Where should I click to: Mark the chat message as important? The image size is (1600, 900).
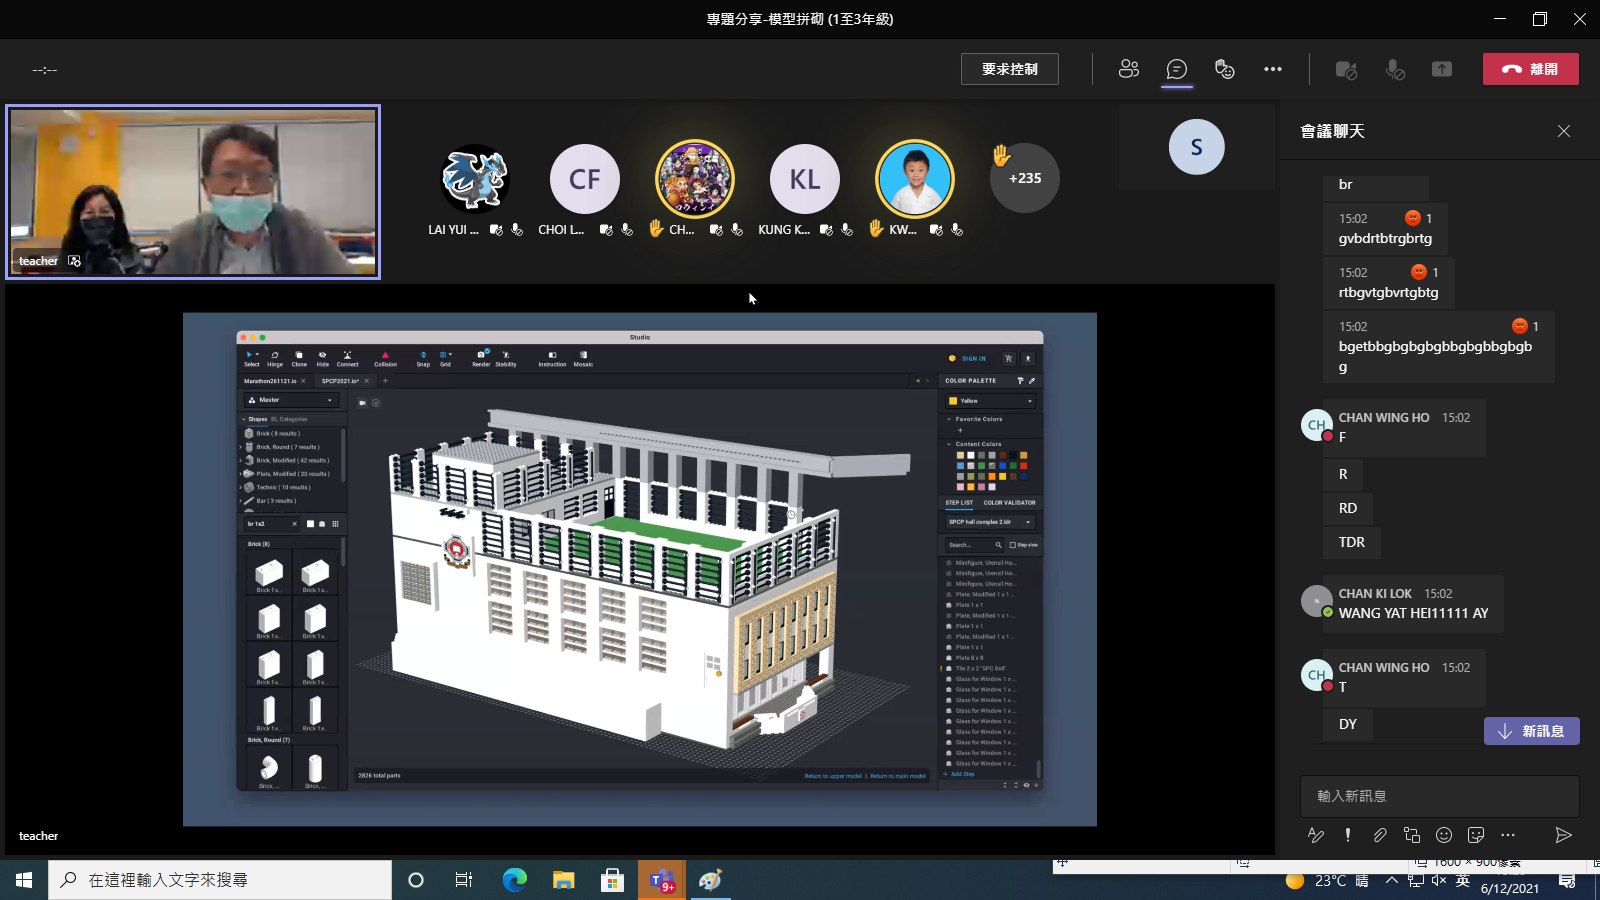click(1348, 835)
